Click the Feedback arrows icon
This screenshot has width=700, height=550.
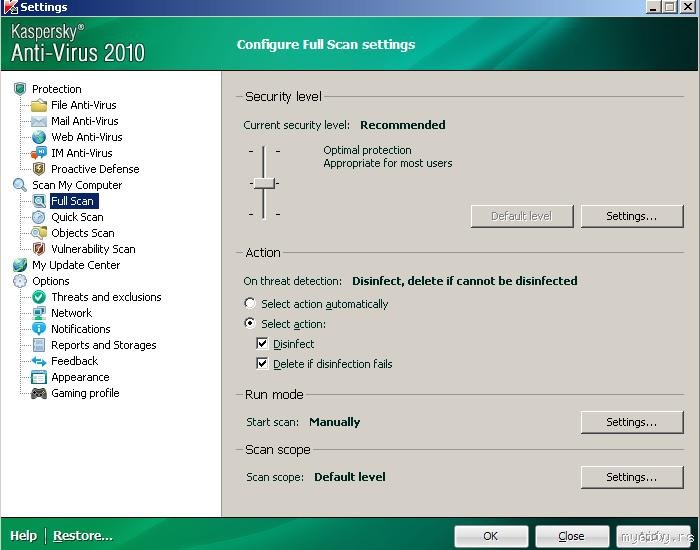(x=39, y=361)
